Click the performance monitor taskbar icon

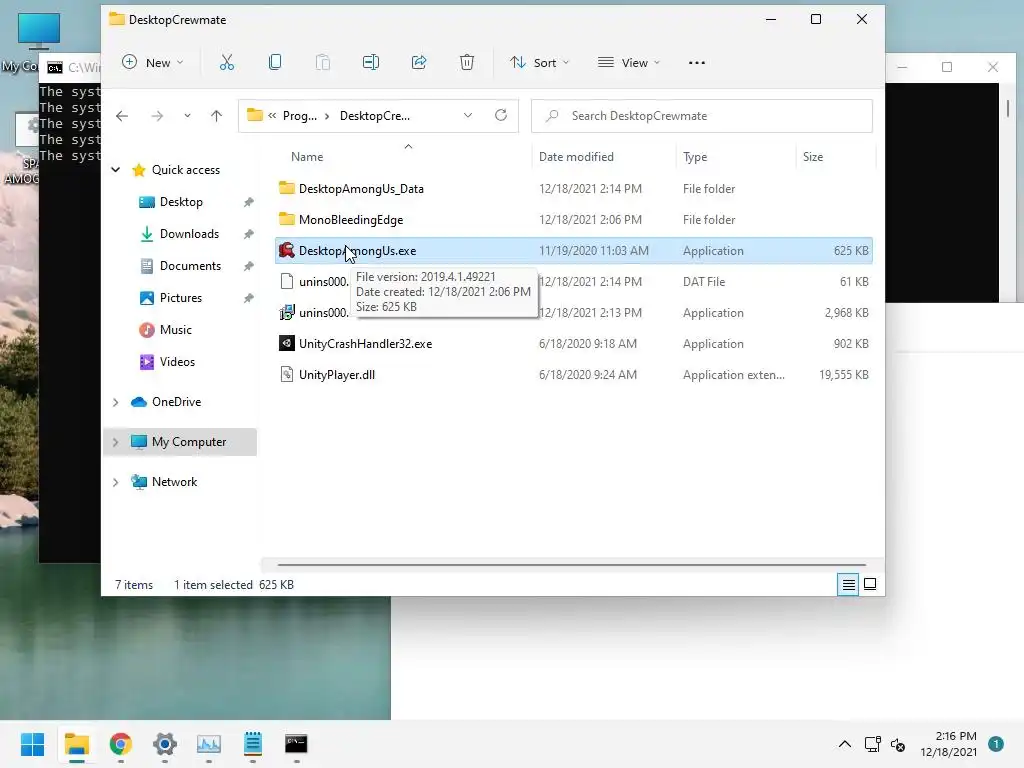pos(208,744)
